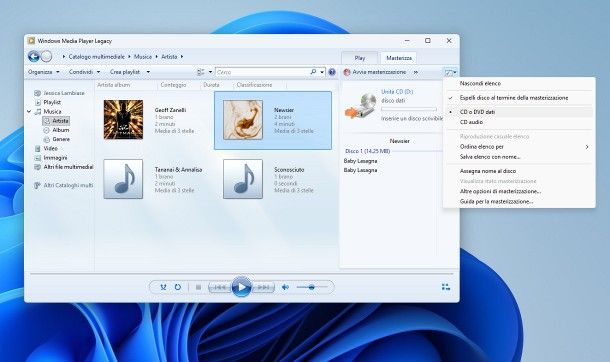Sort by Artista album column header
The image size is (610, 362).
[114, 85]
